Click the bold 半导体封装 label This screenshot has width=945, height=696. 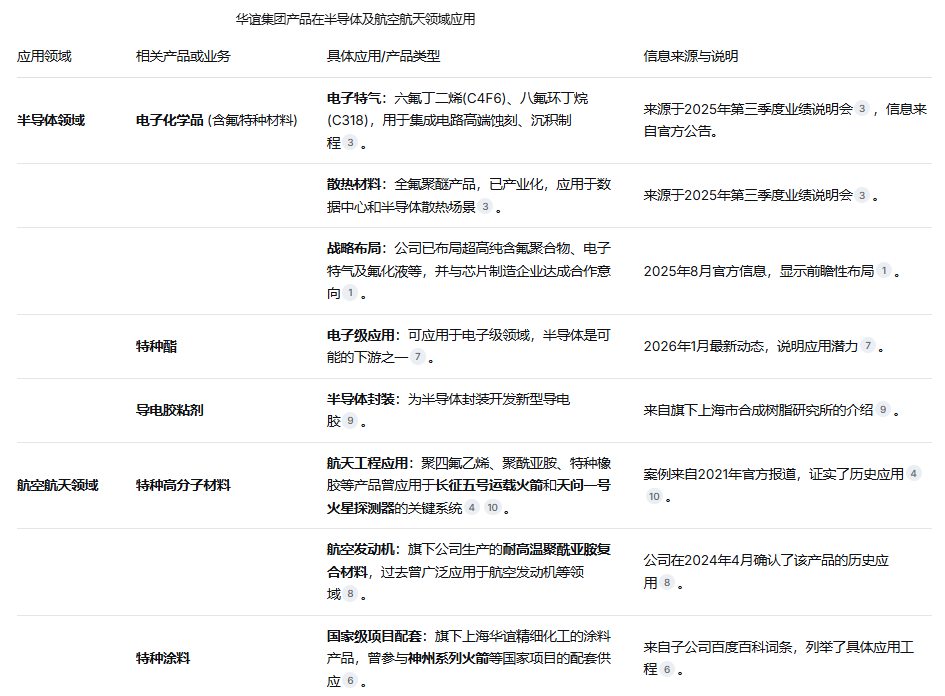click(x=360, y=399)
